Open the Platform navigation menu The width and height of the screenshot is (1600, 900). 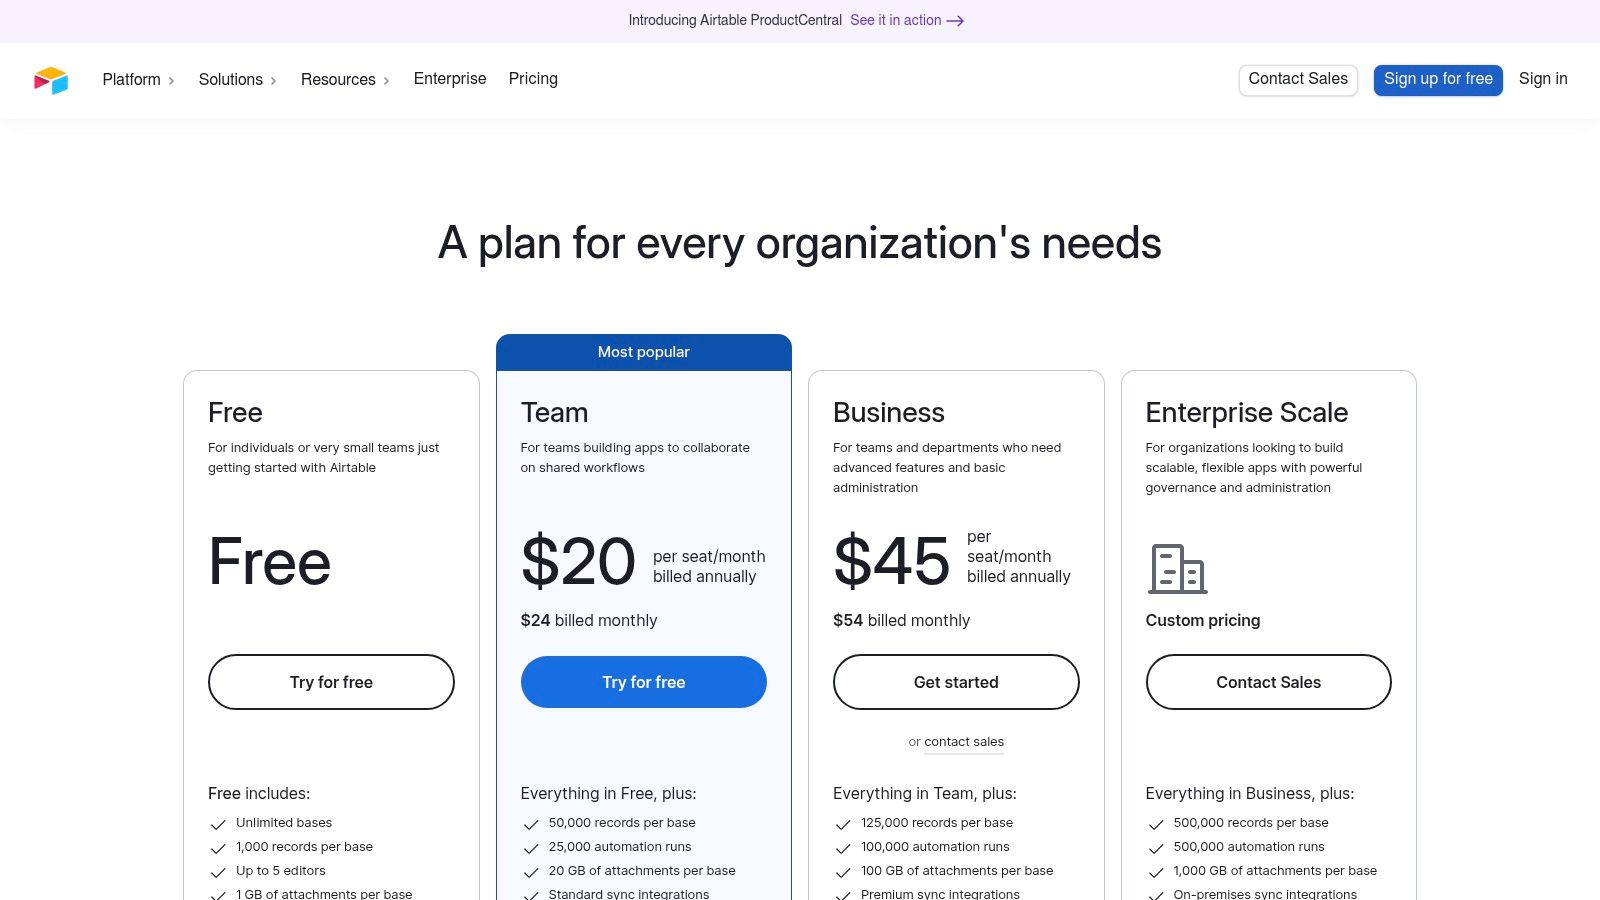click(x=139, y=79)
